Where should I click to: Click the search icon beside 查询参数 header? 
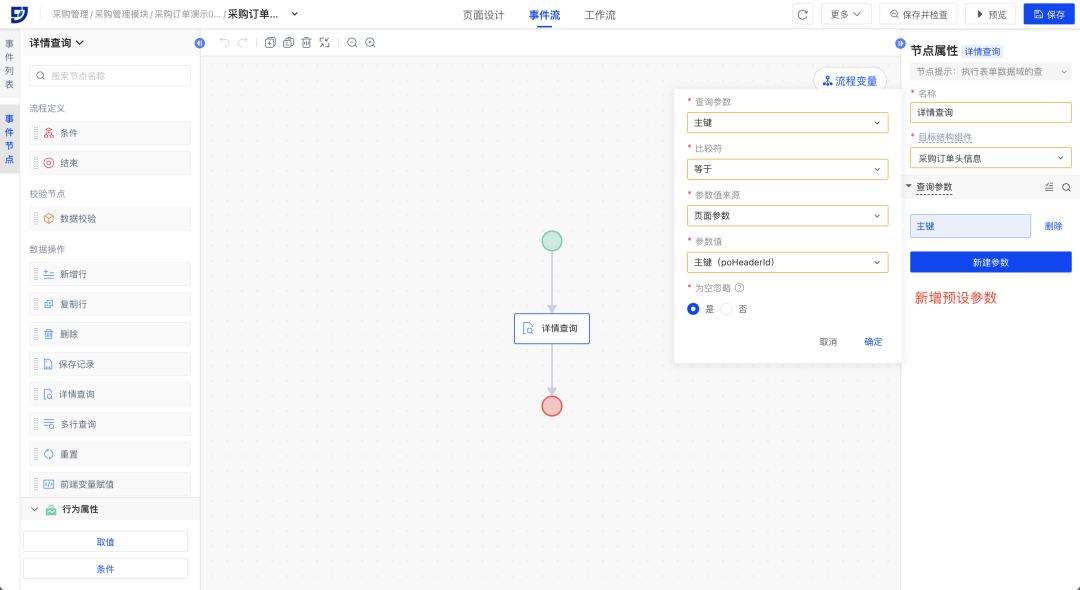(1066, 187)
